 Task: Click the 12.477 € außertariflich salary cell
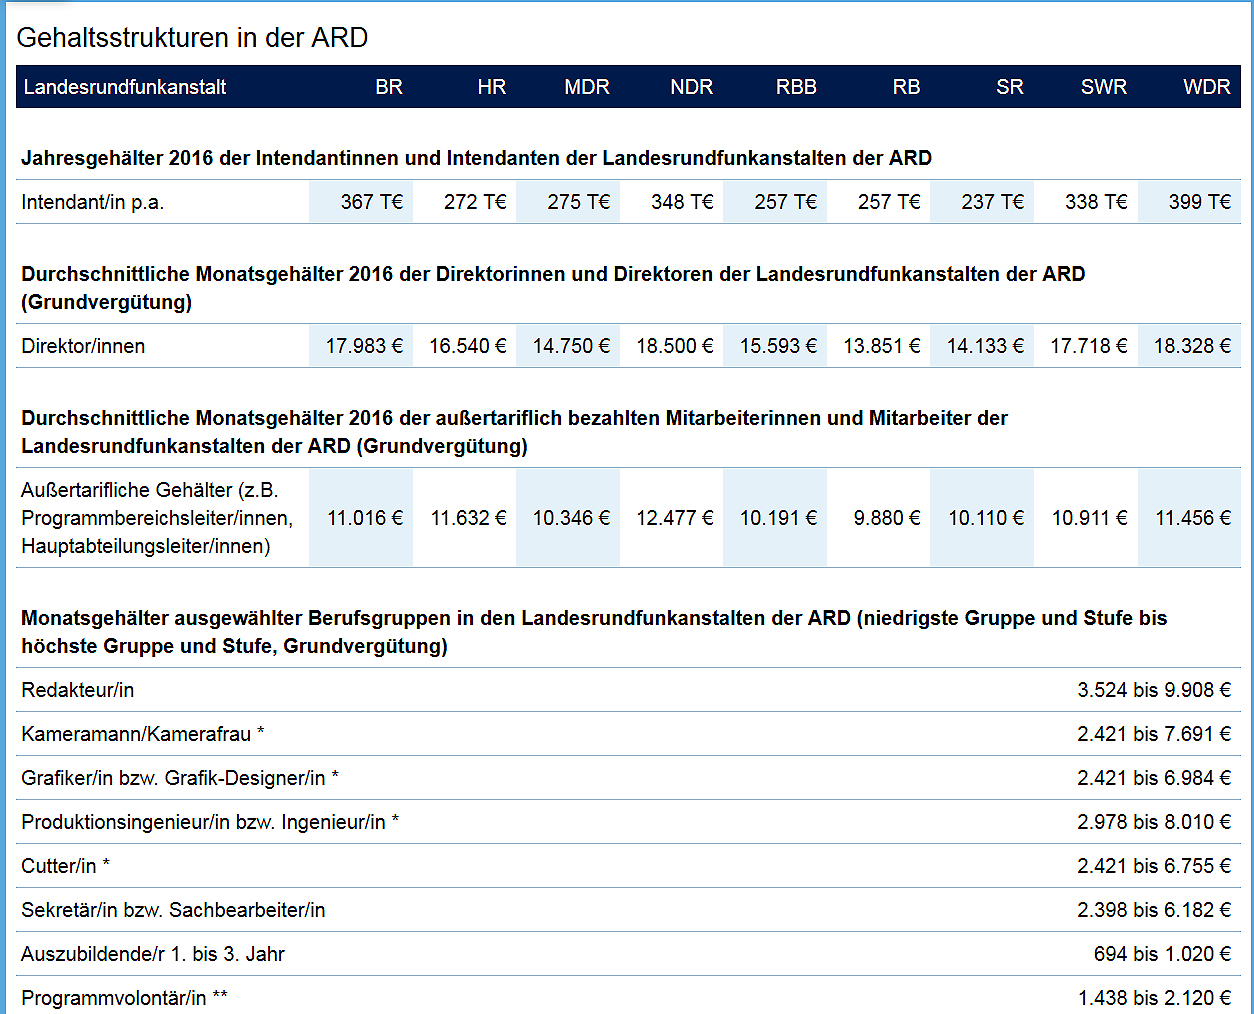(x=674, y=518)
